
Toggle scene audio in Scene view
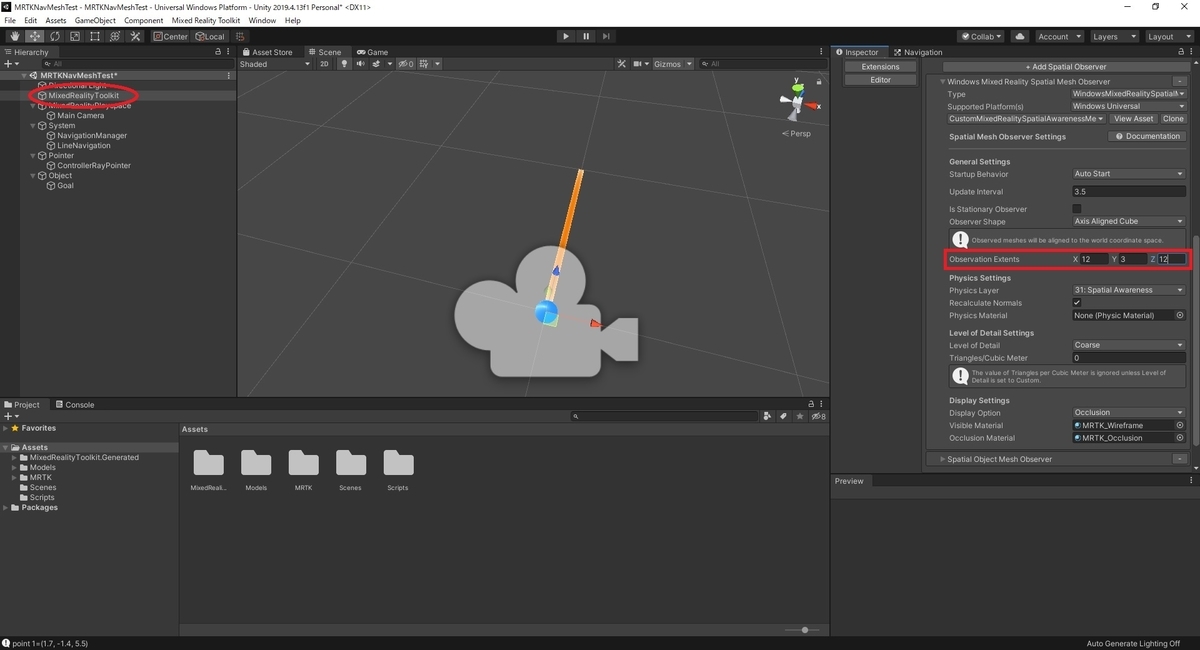(x=360, y=64)
